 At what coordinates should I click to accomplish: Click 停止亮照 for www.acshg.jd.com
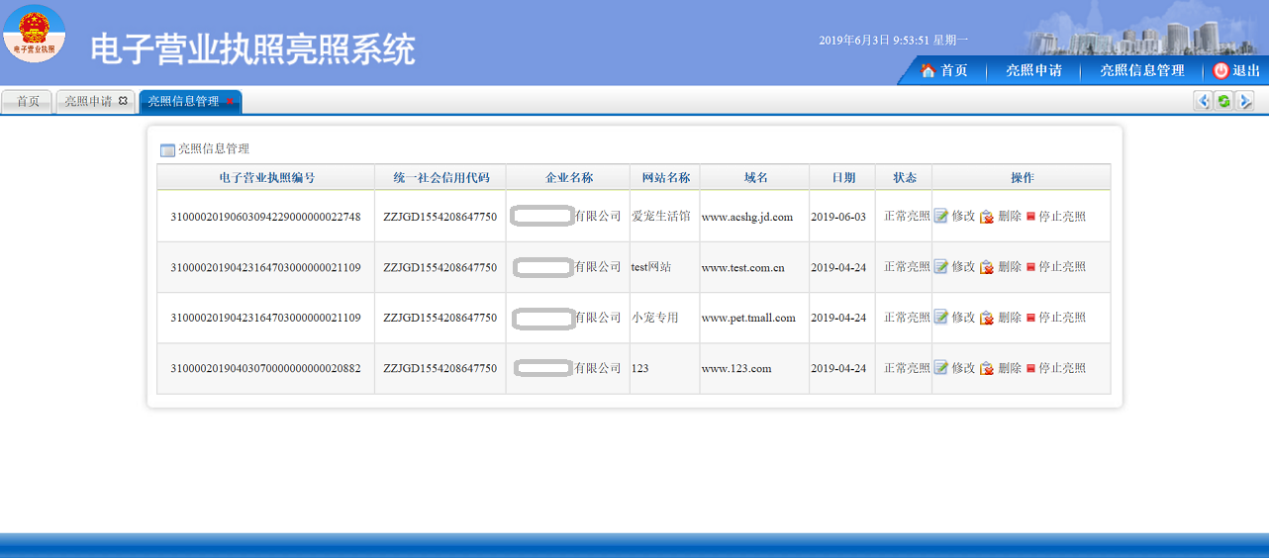(1062, 216)
